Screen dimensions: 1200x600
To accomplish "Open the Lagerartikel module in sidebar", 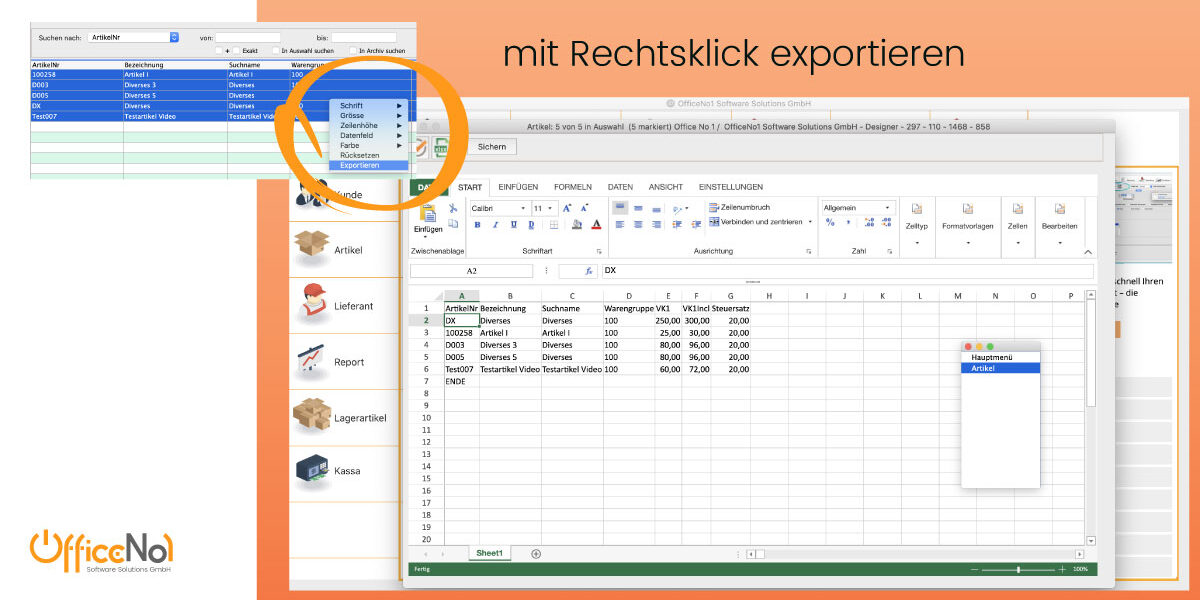I will tap(347, 417).
